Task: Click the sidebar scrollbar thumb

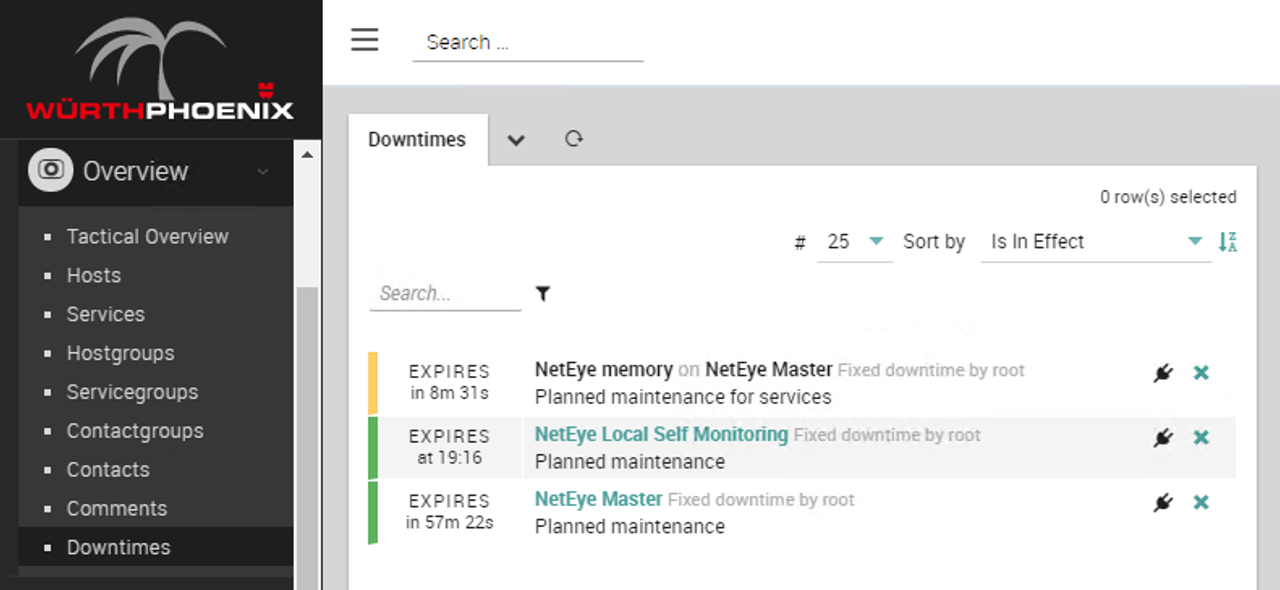Action: pos(307,437)
